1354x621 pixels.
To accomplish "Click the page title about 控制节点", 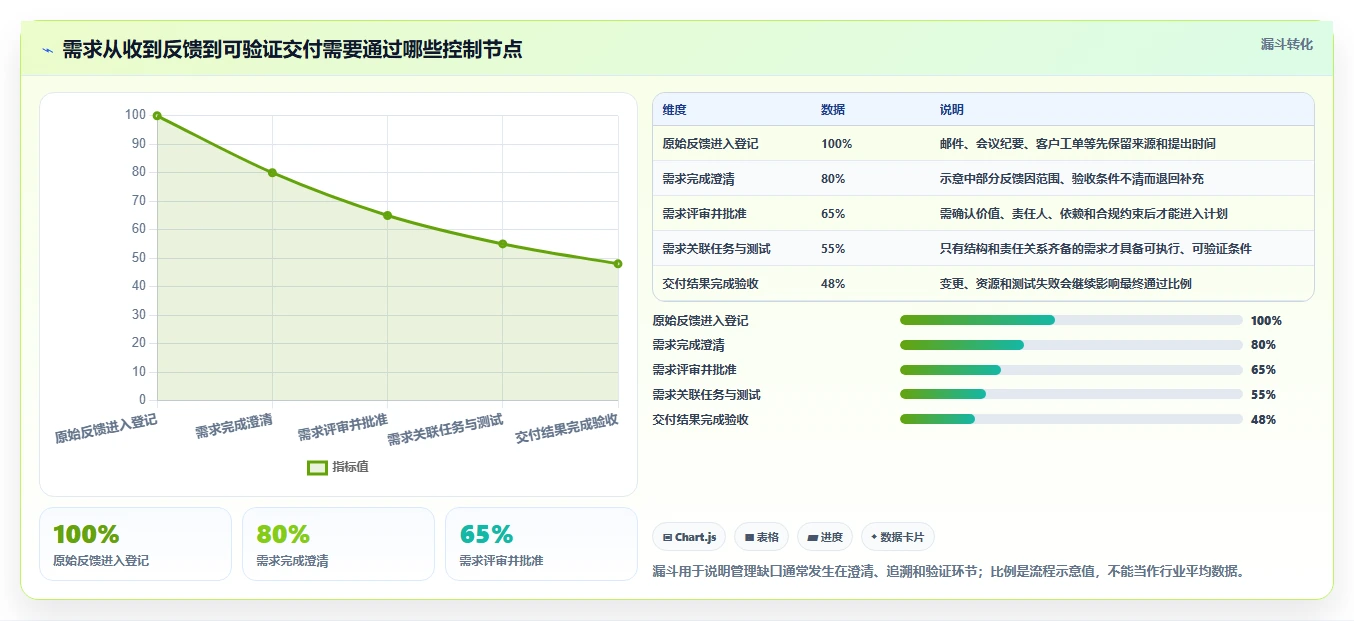I will click(x=292, y=50).
